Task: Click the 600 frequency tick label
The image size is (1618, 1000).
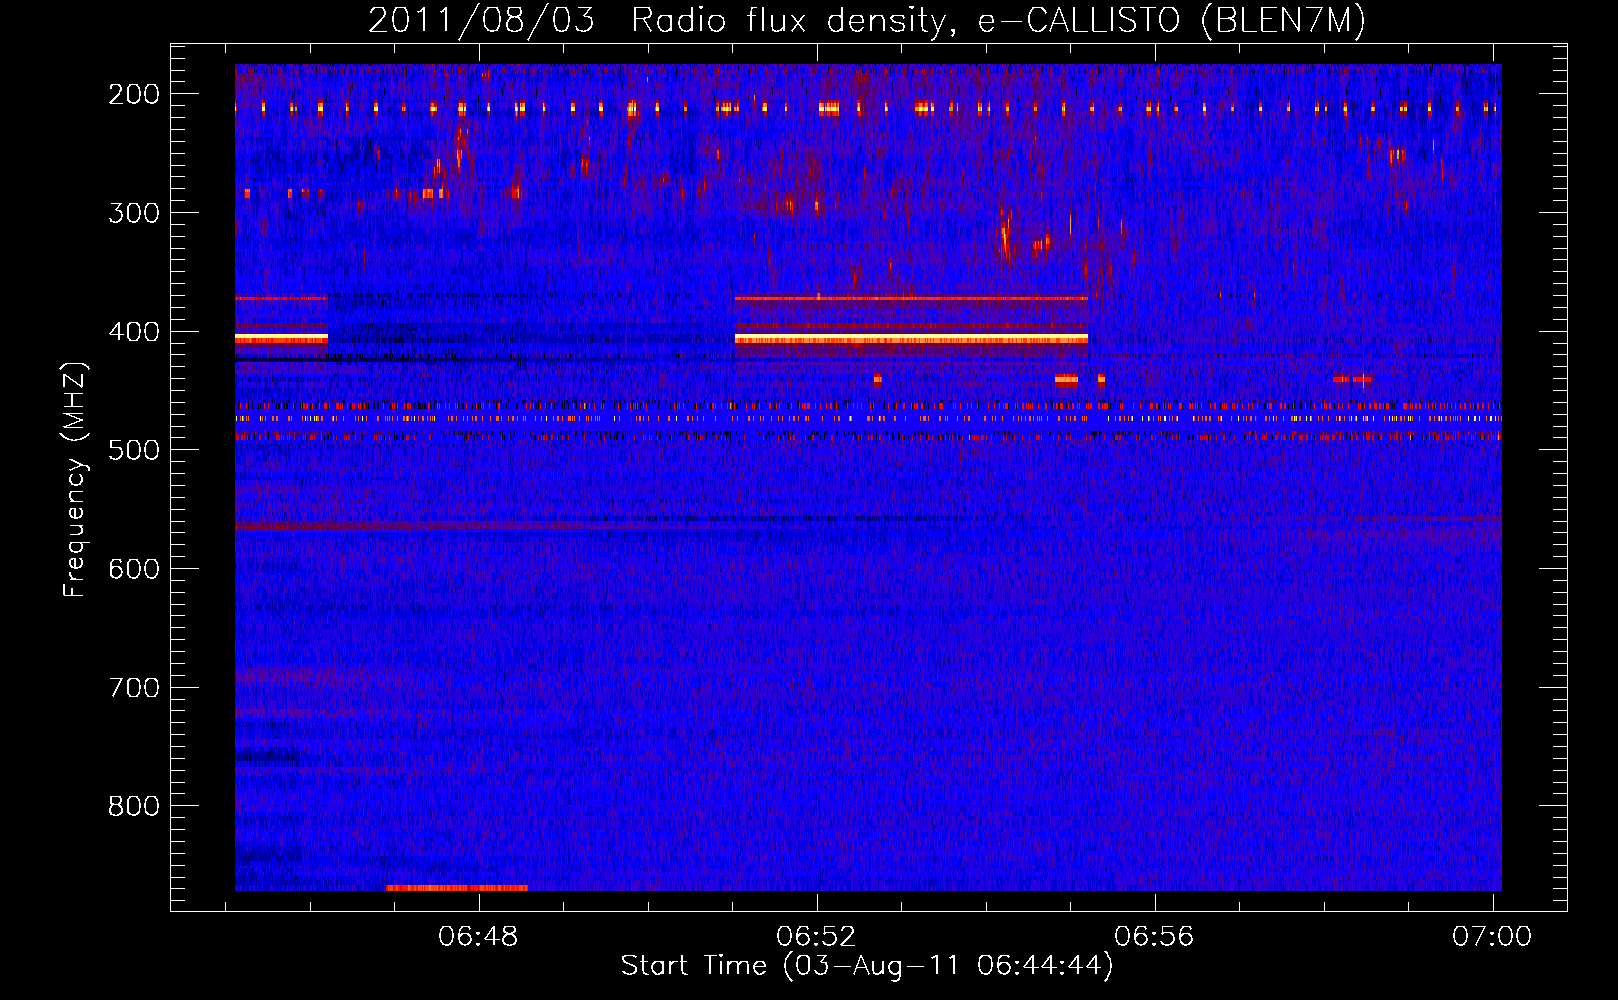Action: click(x=134, y=569)
